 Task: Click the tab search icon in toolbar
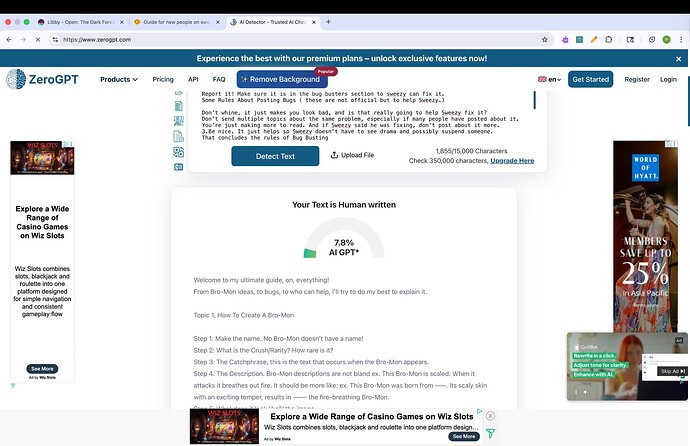630,40
